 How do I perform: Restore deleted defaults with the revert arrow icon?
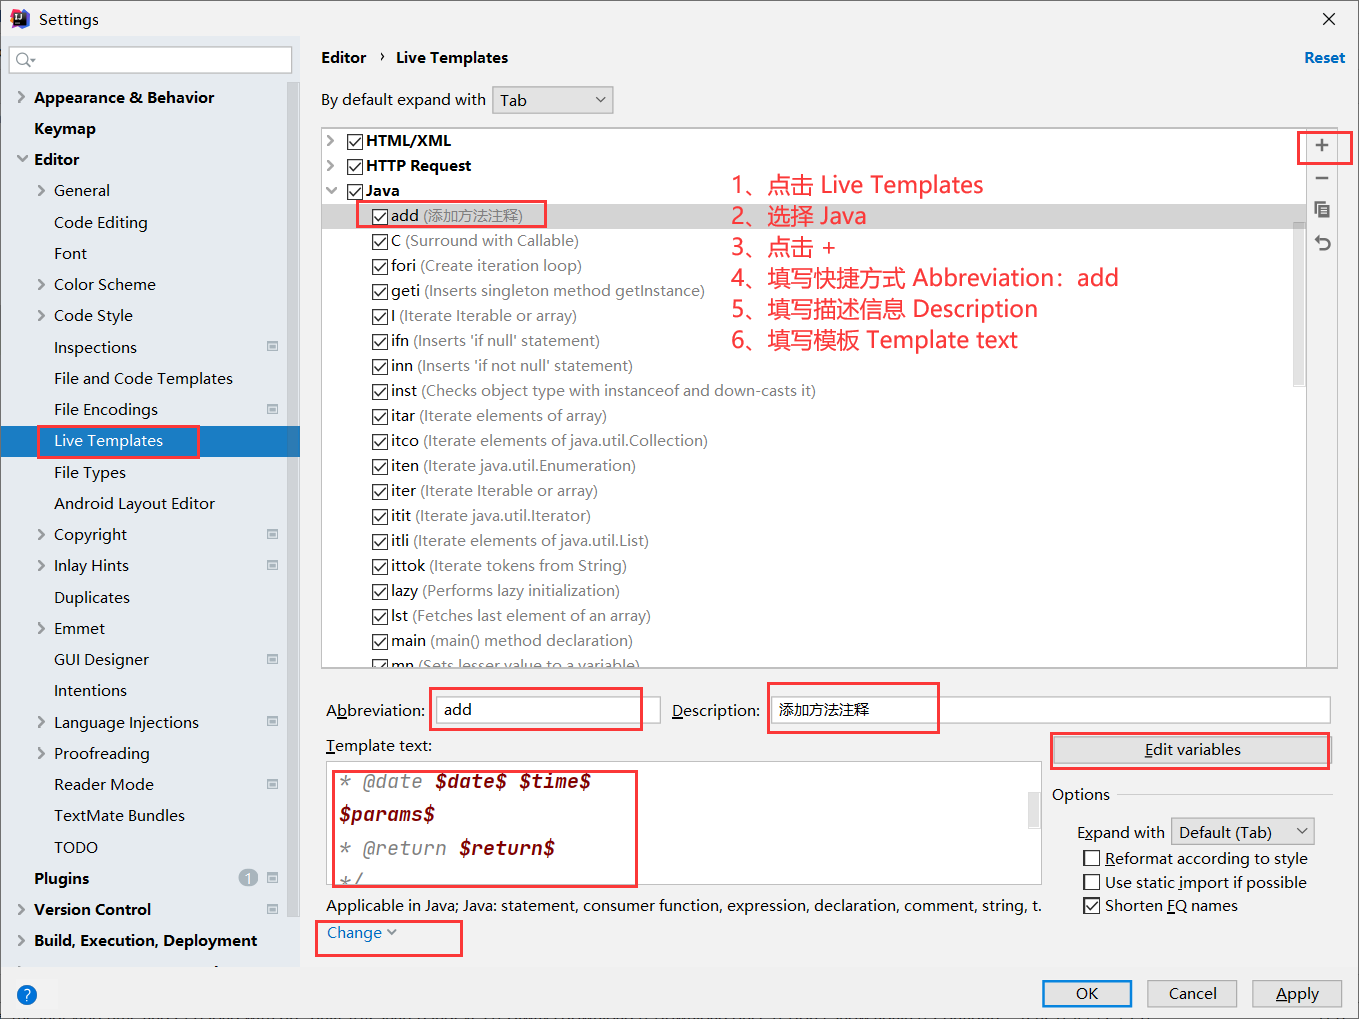[1322, 242]
